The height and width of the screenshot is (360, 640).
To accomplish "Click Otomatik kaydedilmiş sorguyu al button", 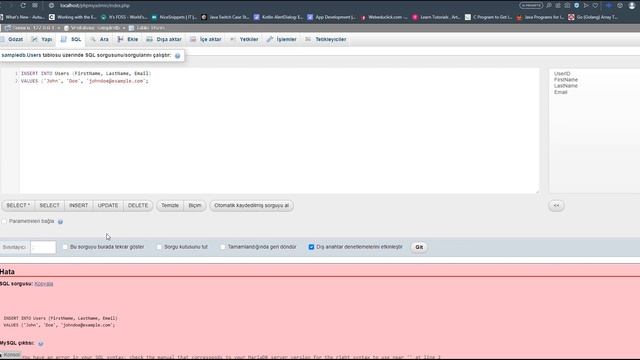I will point(251,205).
